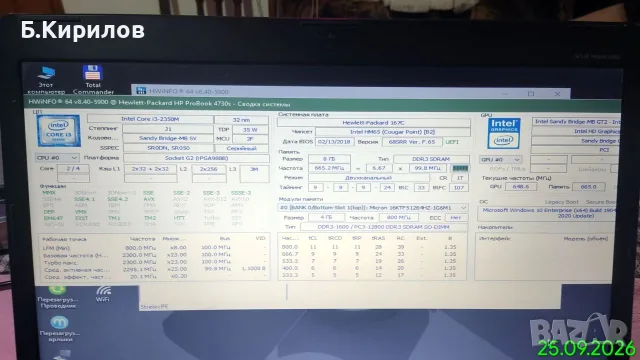Click the 2x256 L2 cache value
This screenshot has width=640, height=360.
[209, 169]
